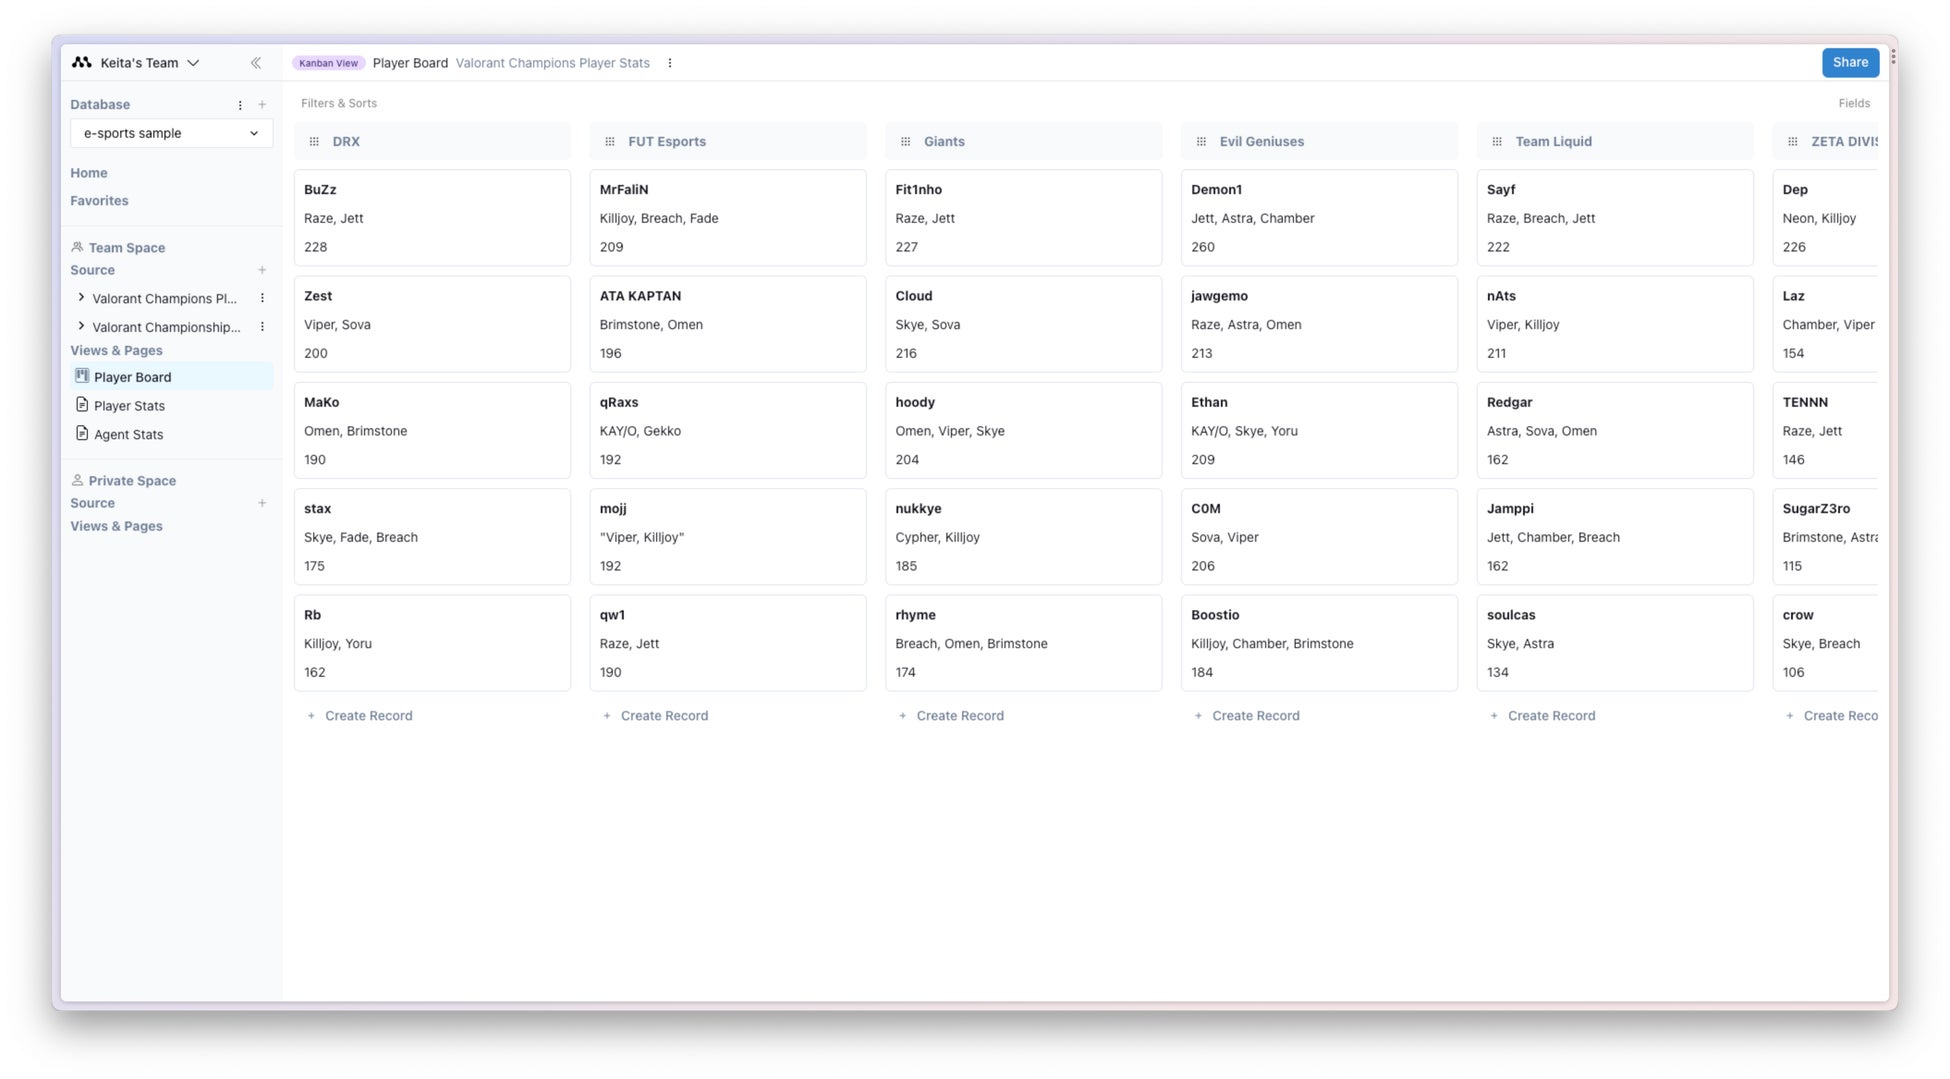
Task: Grab the ZETA DIVISION column drag handle
Action: [x=1793, y=142]
